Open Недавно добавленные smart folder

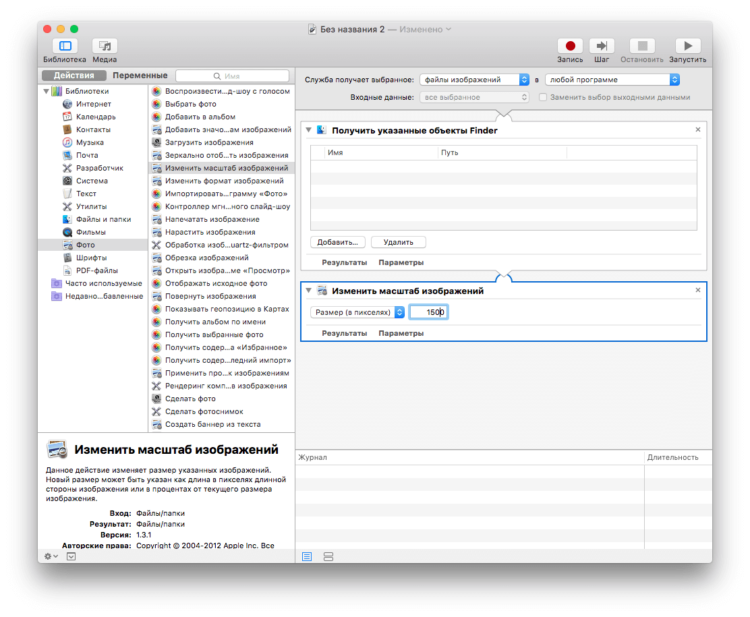click(x=104, y=296)
